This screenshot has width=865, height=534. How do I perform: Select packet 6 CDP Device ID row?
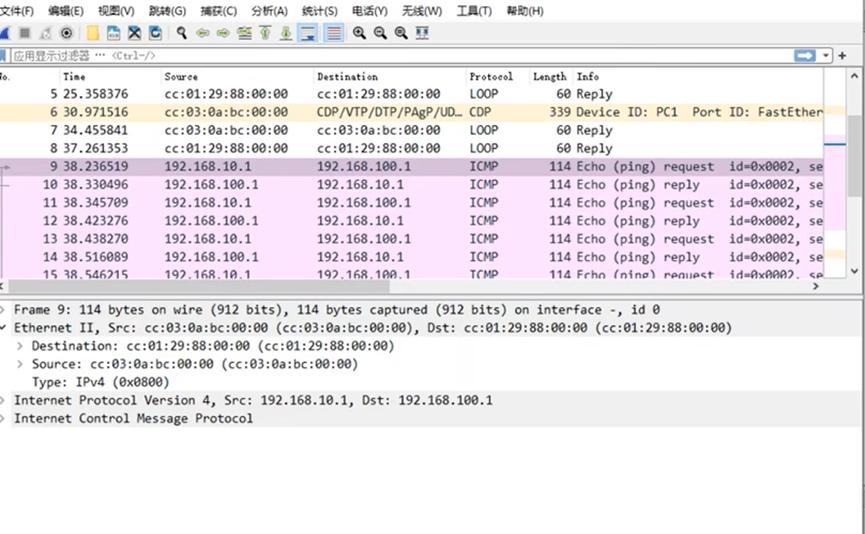coord(412,112)
